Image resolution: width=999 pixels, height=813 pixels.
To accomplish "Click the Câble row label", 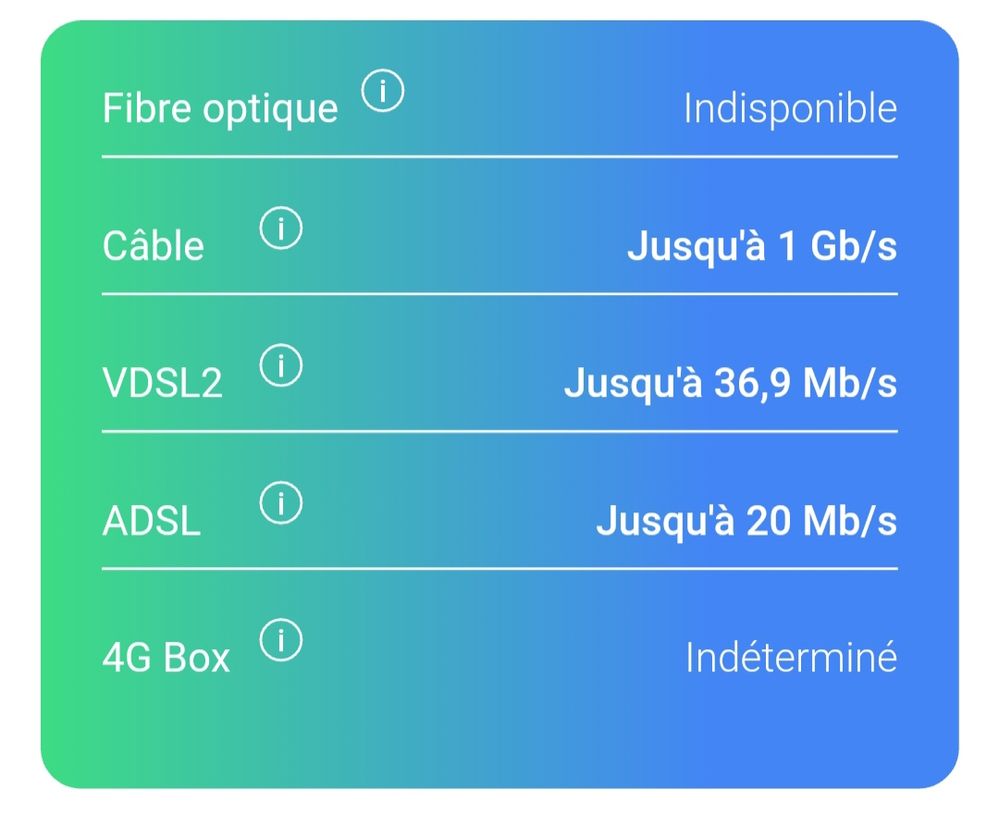I will coord(153,246).
